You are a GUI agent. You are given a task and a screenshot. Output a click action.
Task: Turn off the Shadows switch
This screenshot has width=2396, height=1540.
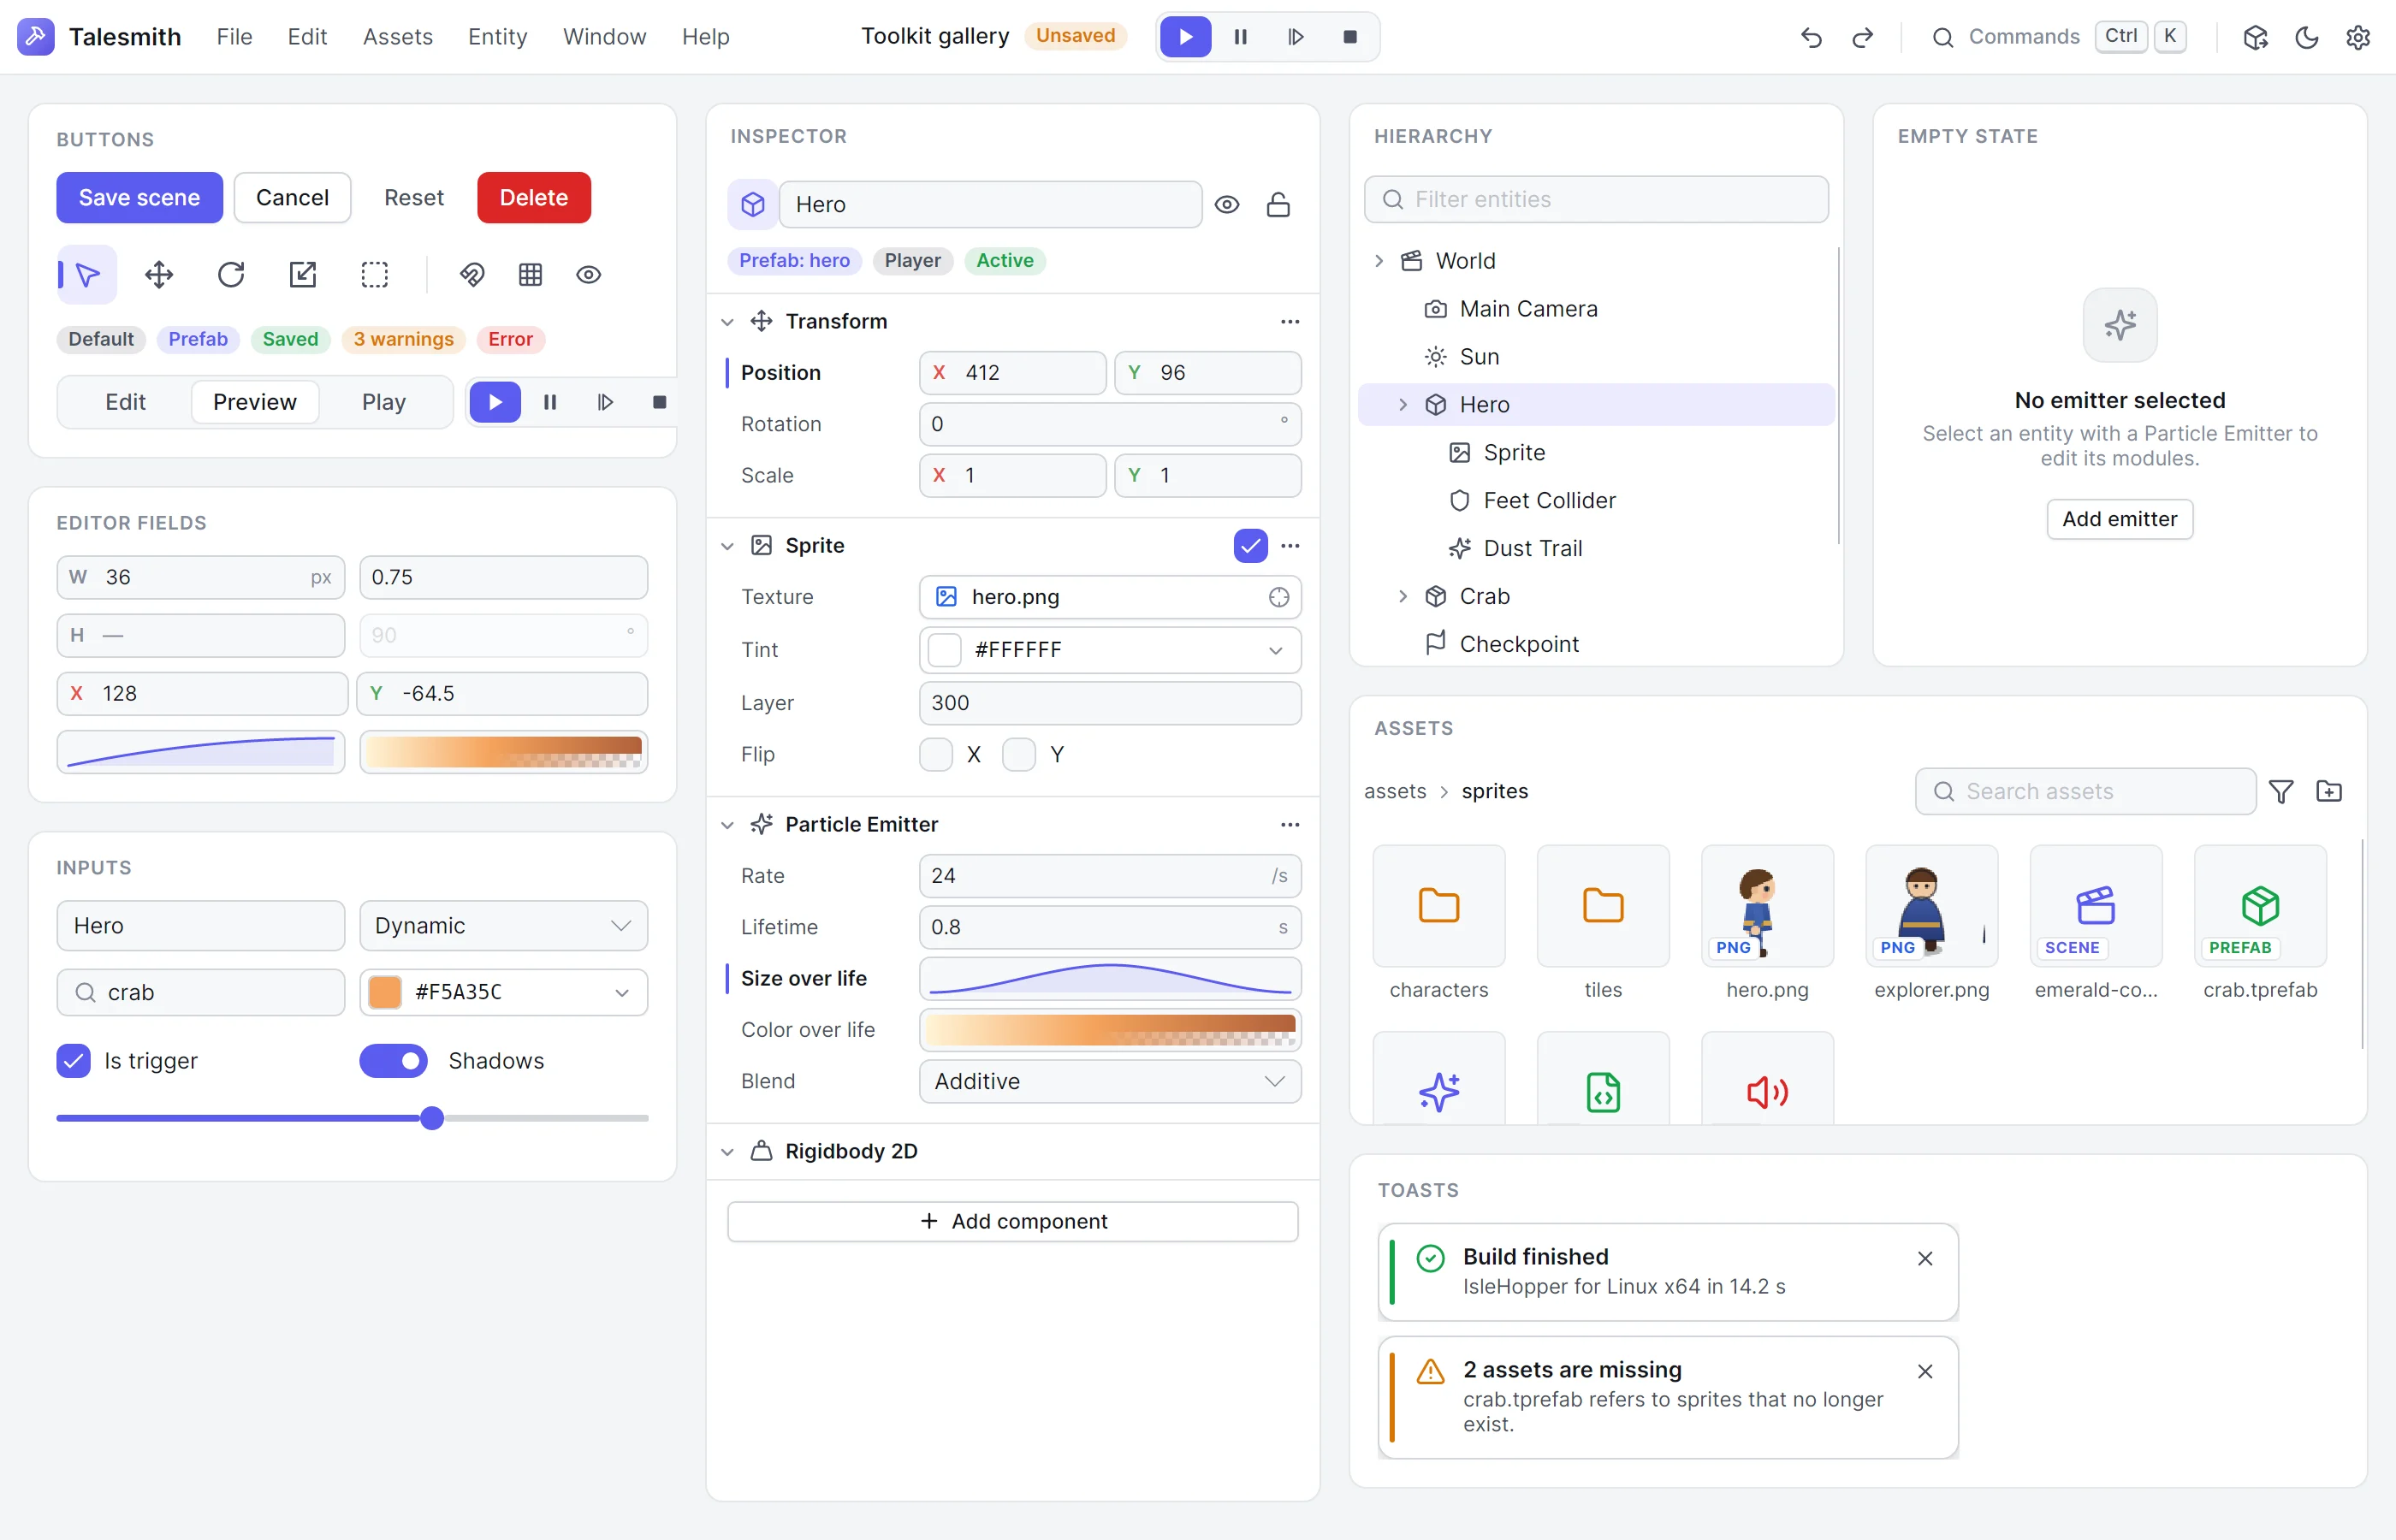pyautogui.click(x=394, y=1061)
